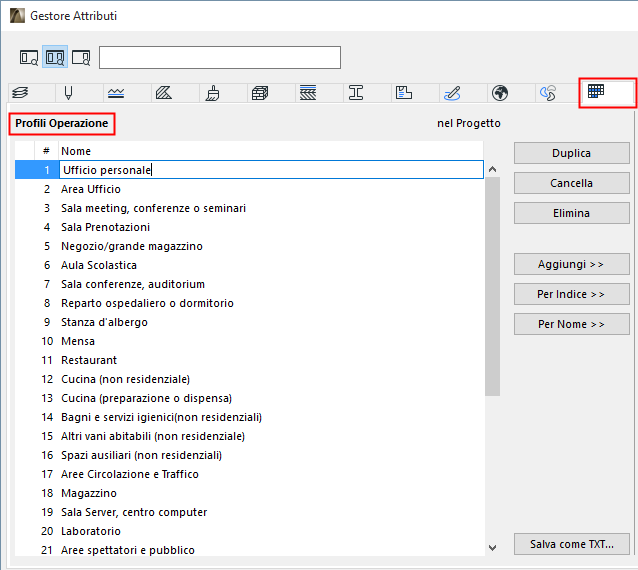The image size is (638, 570).
Task: Open the Surfaces paintbrush tab
Action: point(212,93)
